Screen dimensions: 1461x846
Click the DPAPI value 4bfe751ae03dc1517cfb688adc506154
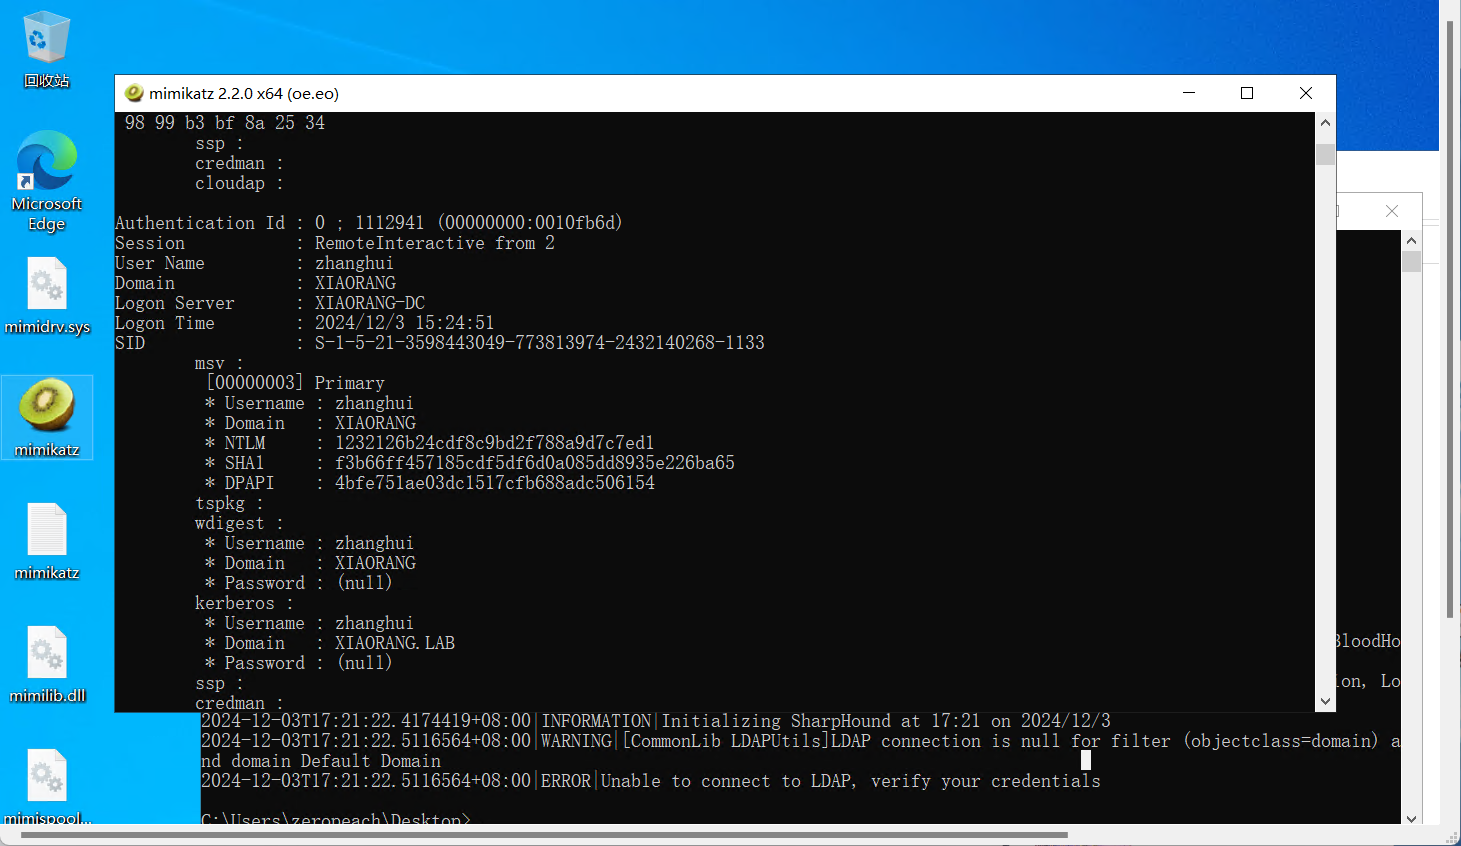coord(495,483)
